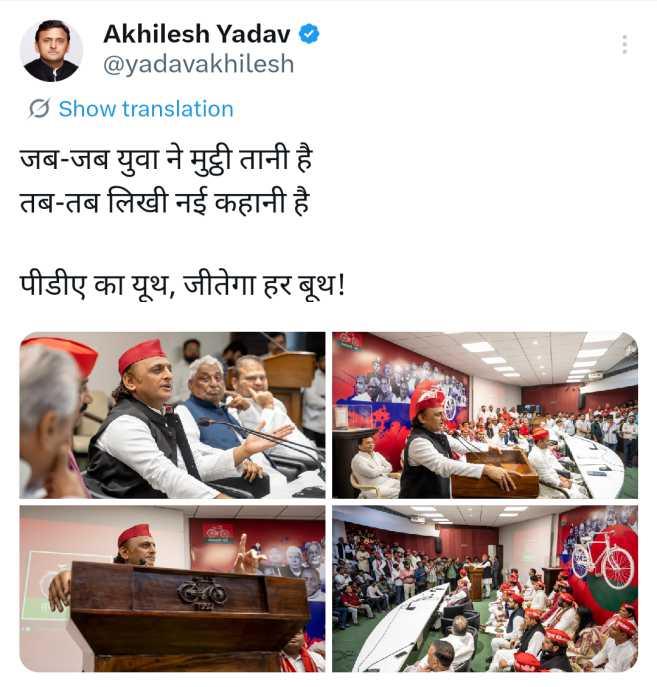This screenshot has height=687, width=657.
Task: Click the second Hindi line about नई कहानी
Action: [165, 202]
